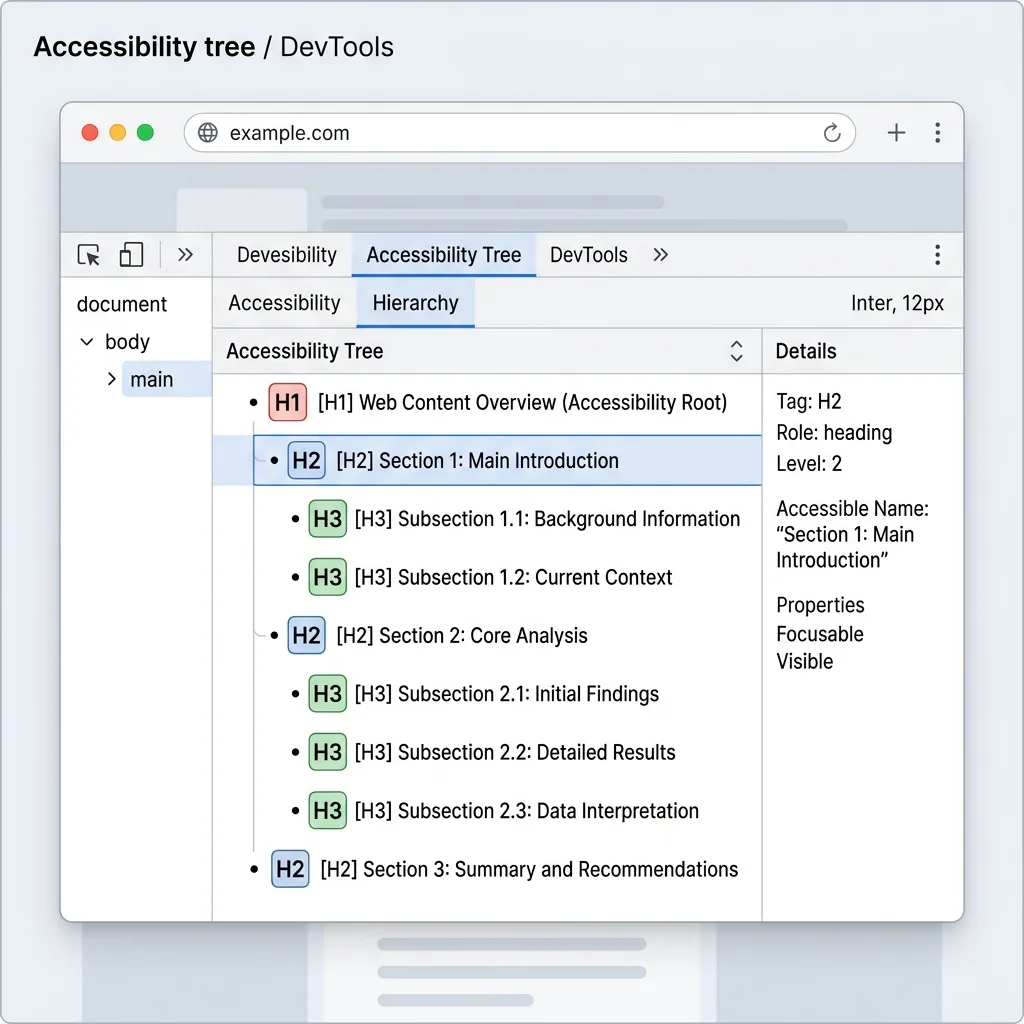Open the DevTools tab

click(x=588, y=255)
